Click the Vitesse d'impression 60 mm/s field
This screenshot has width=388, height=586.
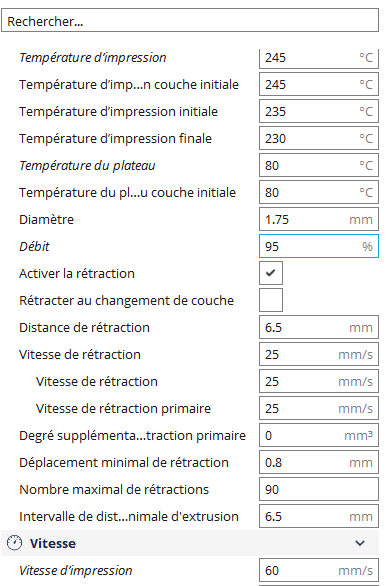(x=319, y=570)
